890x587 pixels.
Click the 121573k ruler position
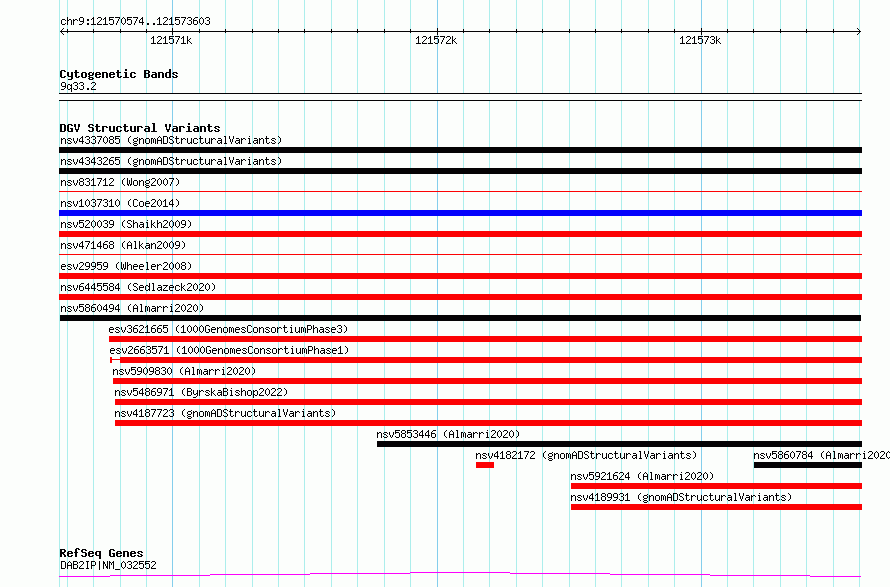(x=700, y=40)
